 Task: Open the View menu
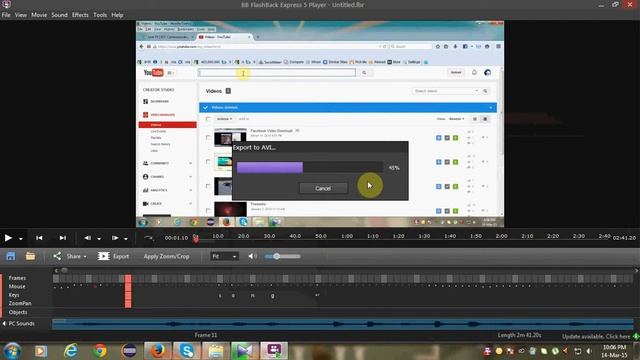[21, 15]
